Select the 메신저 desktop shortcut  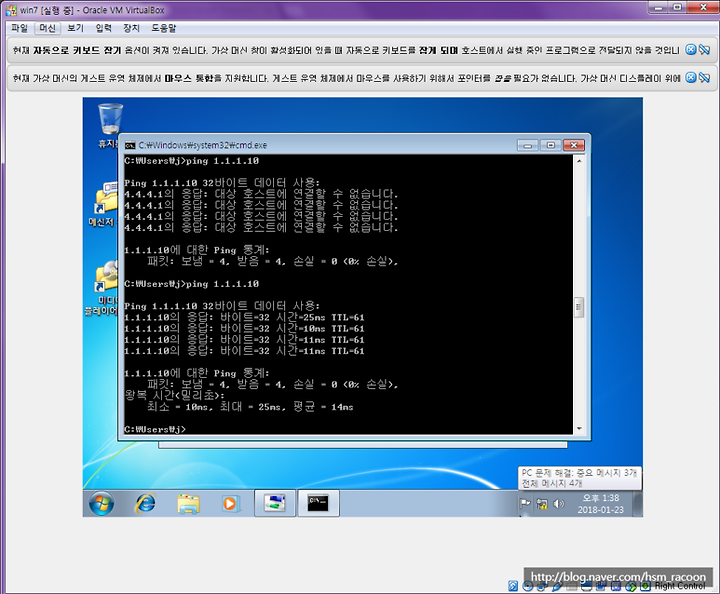coord(105,204)
